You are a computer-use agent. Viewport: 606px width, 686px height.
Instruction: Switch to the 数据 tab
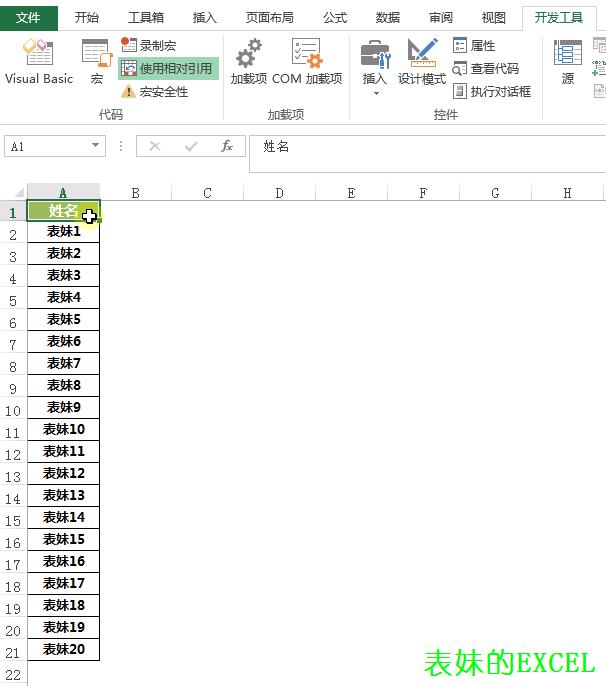click(388, 18)
